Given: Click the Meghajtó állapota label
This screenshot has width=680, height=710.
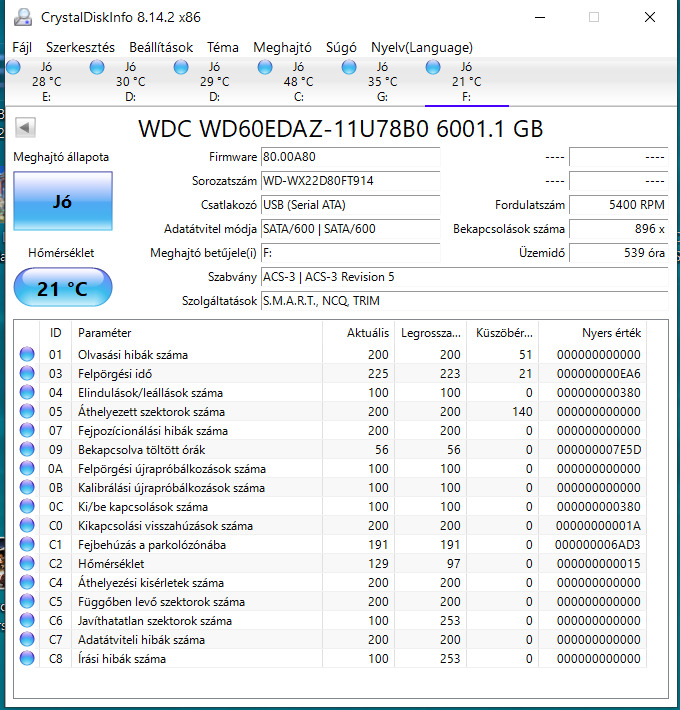Looking at the screenshot, I should [61, 157].
